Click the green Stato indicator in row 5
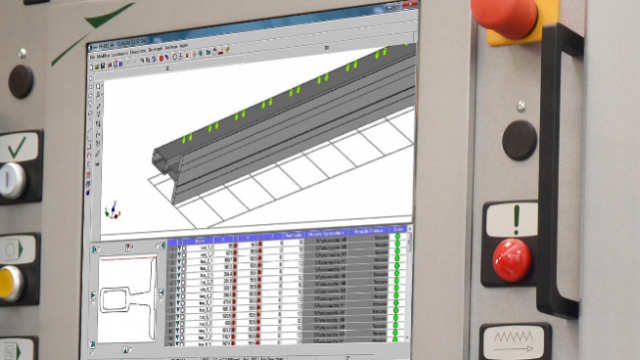This screenshot has width=640, height=360. point(397,266)
